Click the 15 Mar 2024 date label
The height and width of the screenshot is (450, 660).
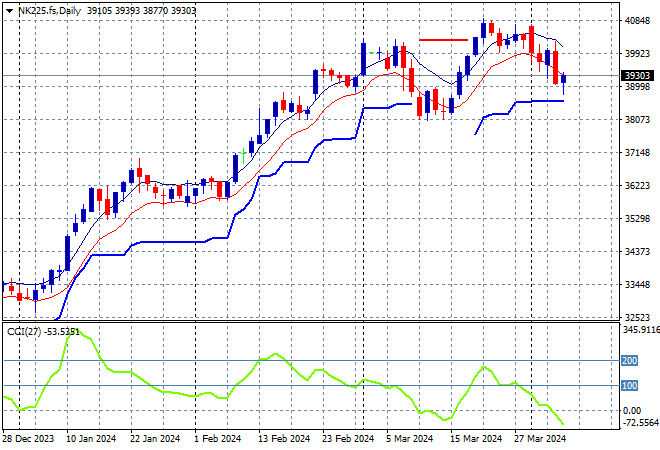(476, 439)
